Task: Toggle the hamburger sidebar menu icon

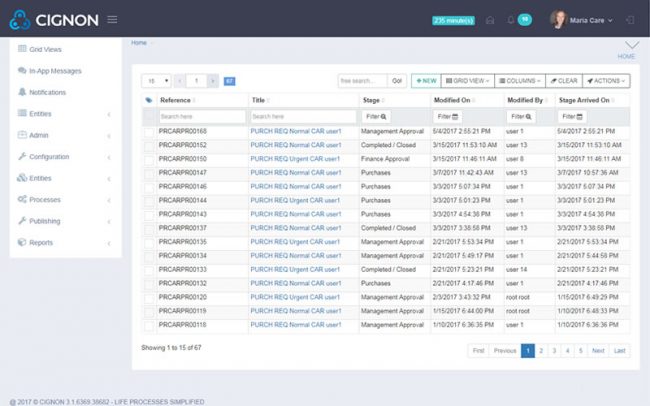Action: coord(112,19)
